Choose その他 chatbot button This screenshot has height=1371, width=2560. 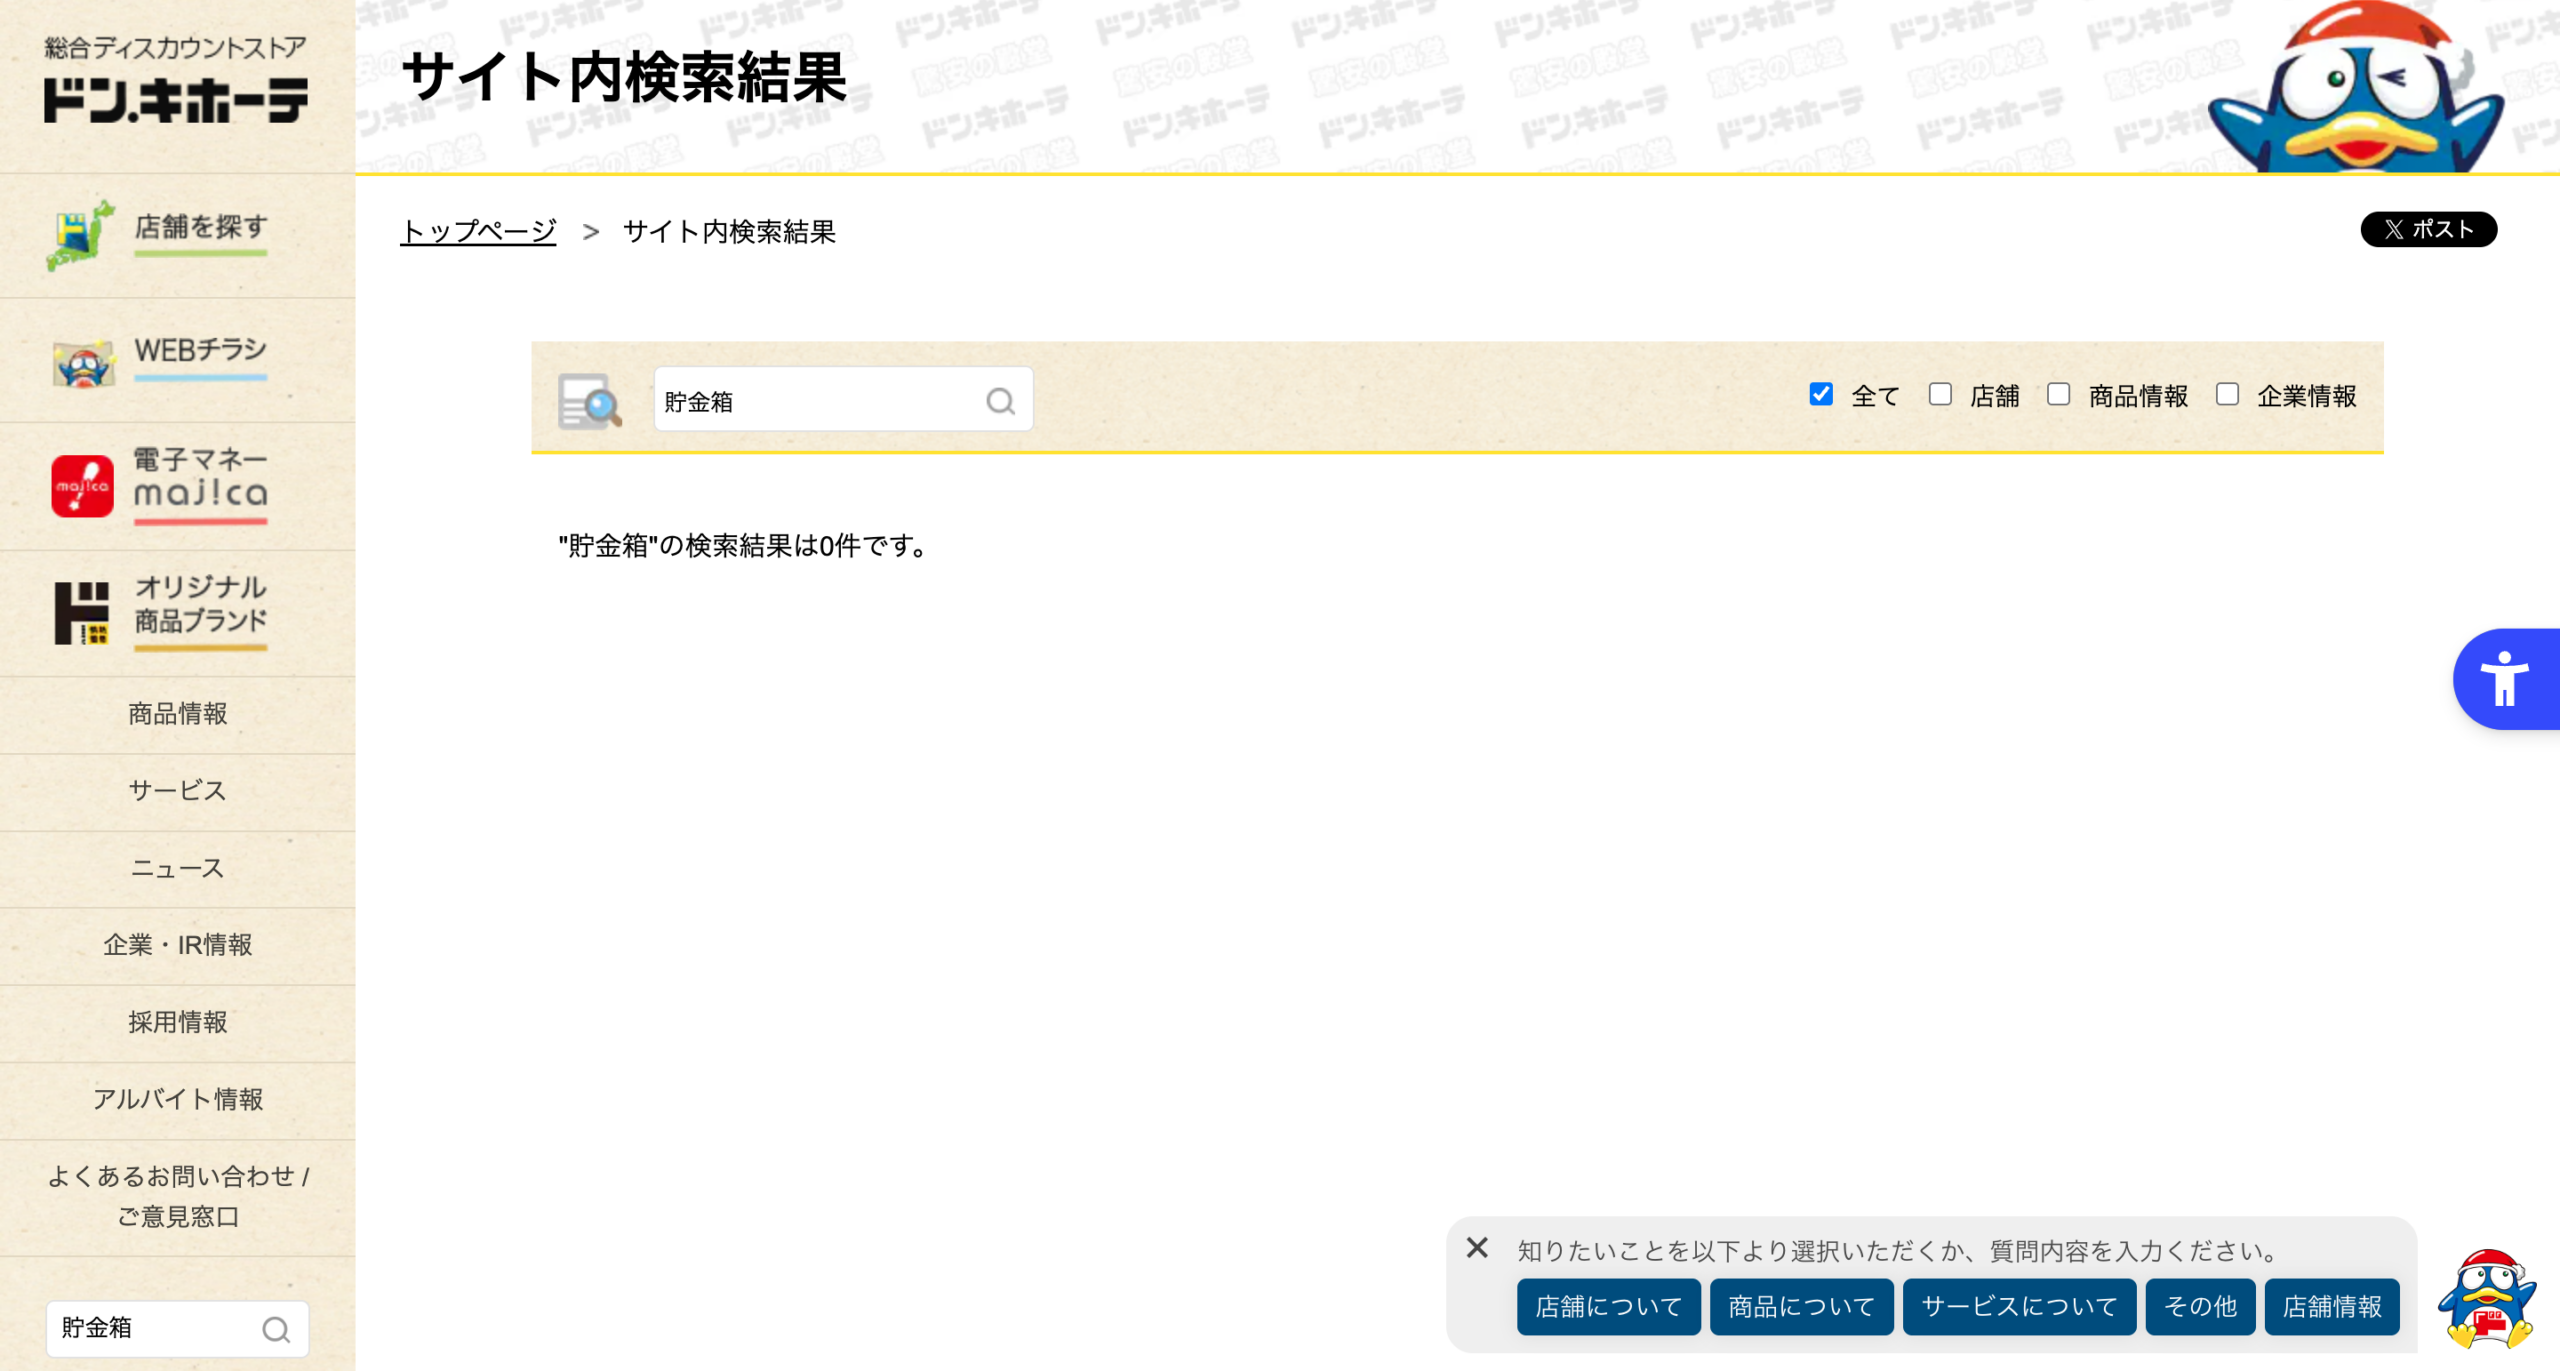click(x=2200, y=1306)
